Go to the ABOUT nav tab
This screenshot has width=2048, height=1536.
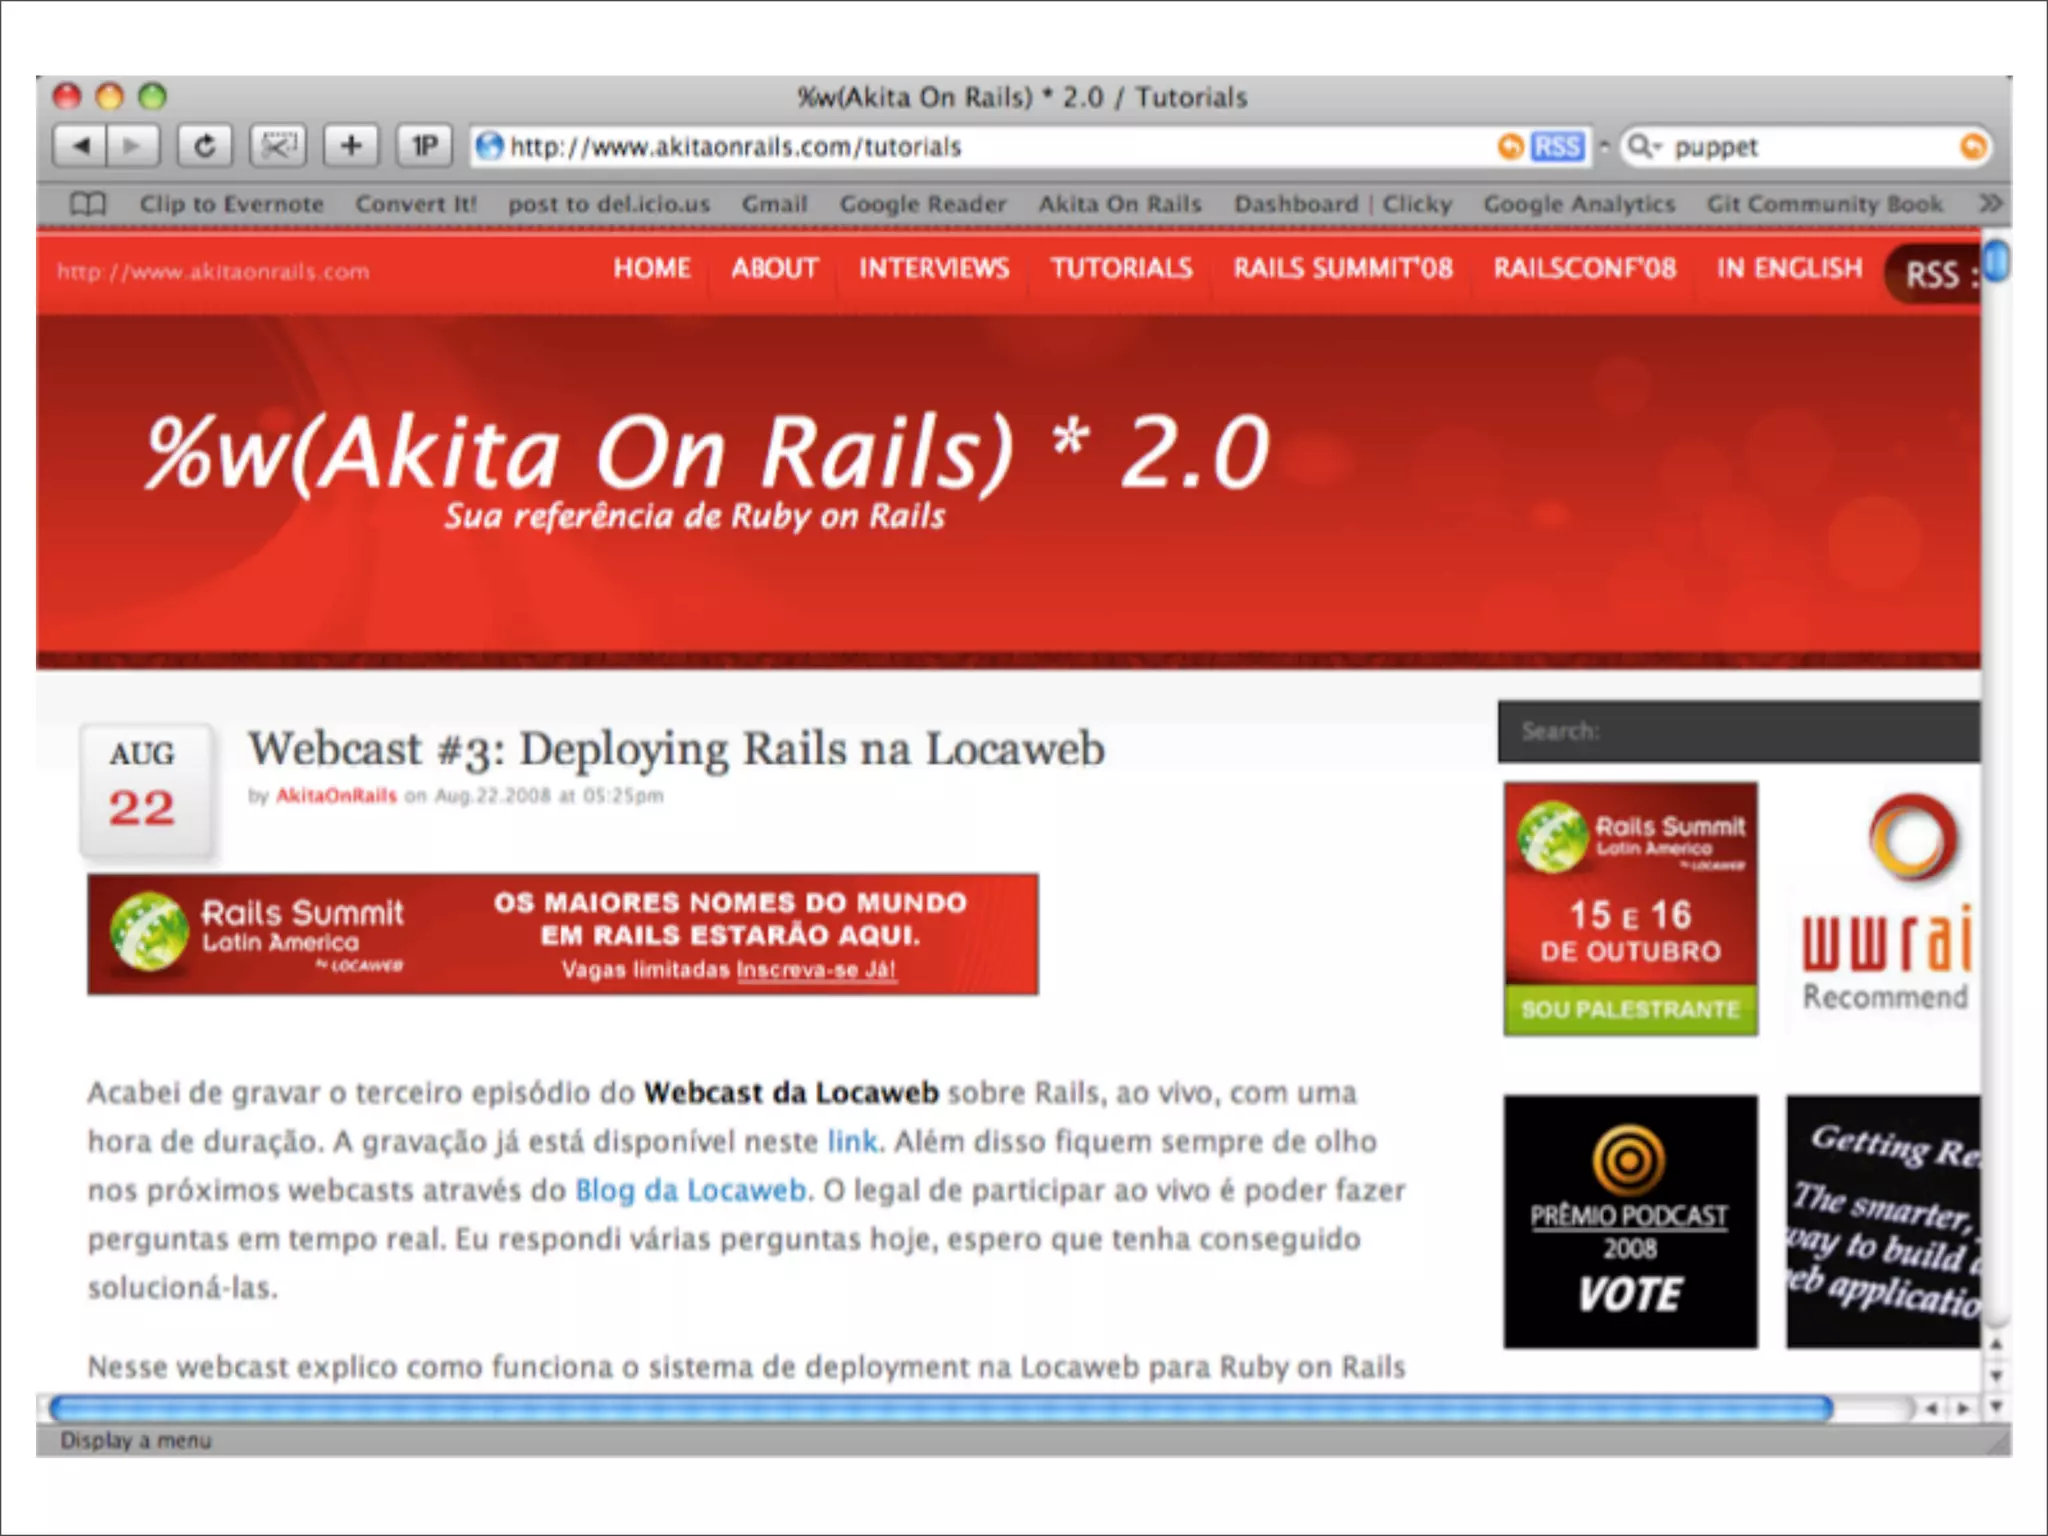[775, 268]
